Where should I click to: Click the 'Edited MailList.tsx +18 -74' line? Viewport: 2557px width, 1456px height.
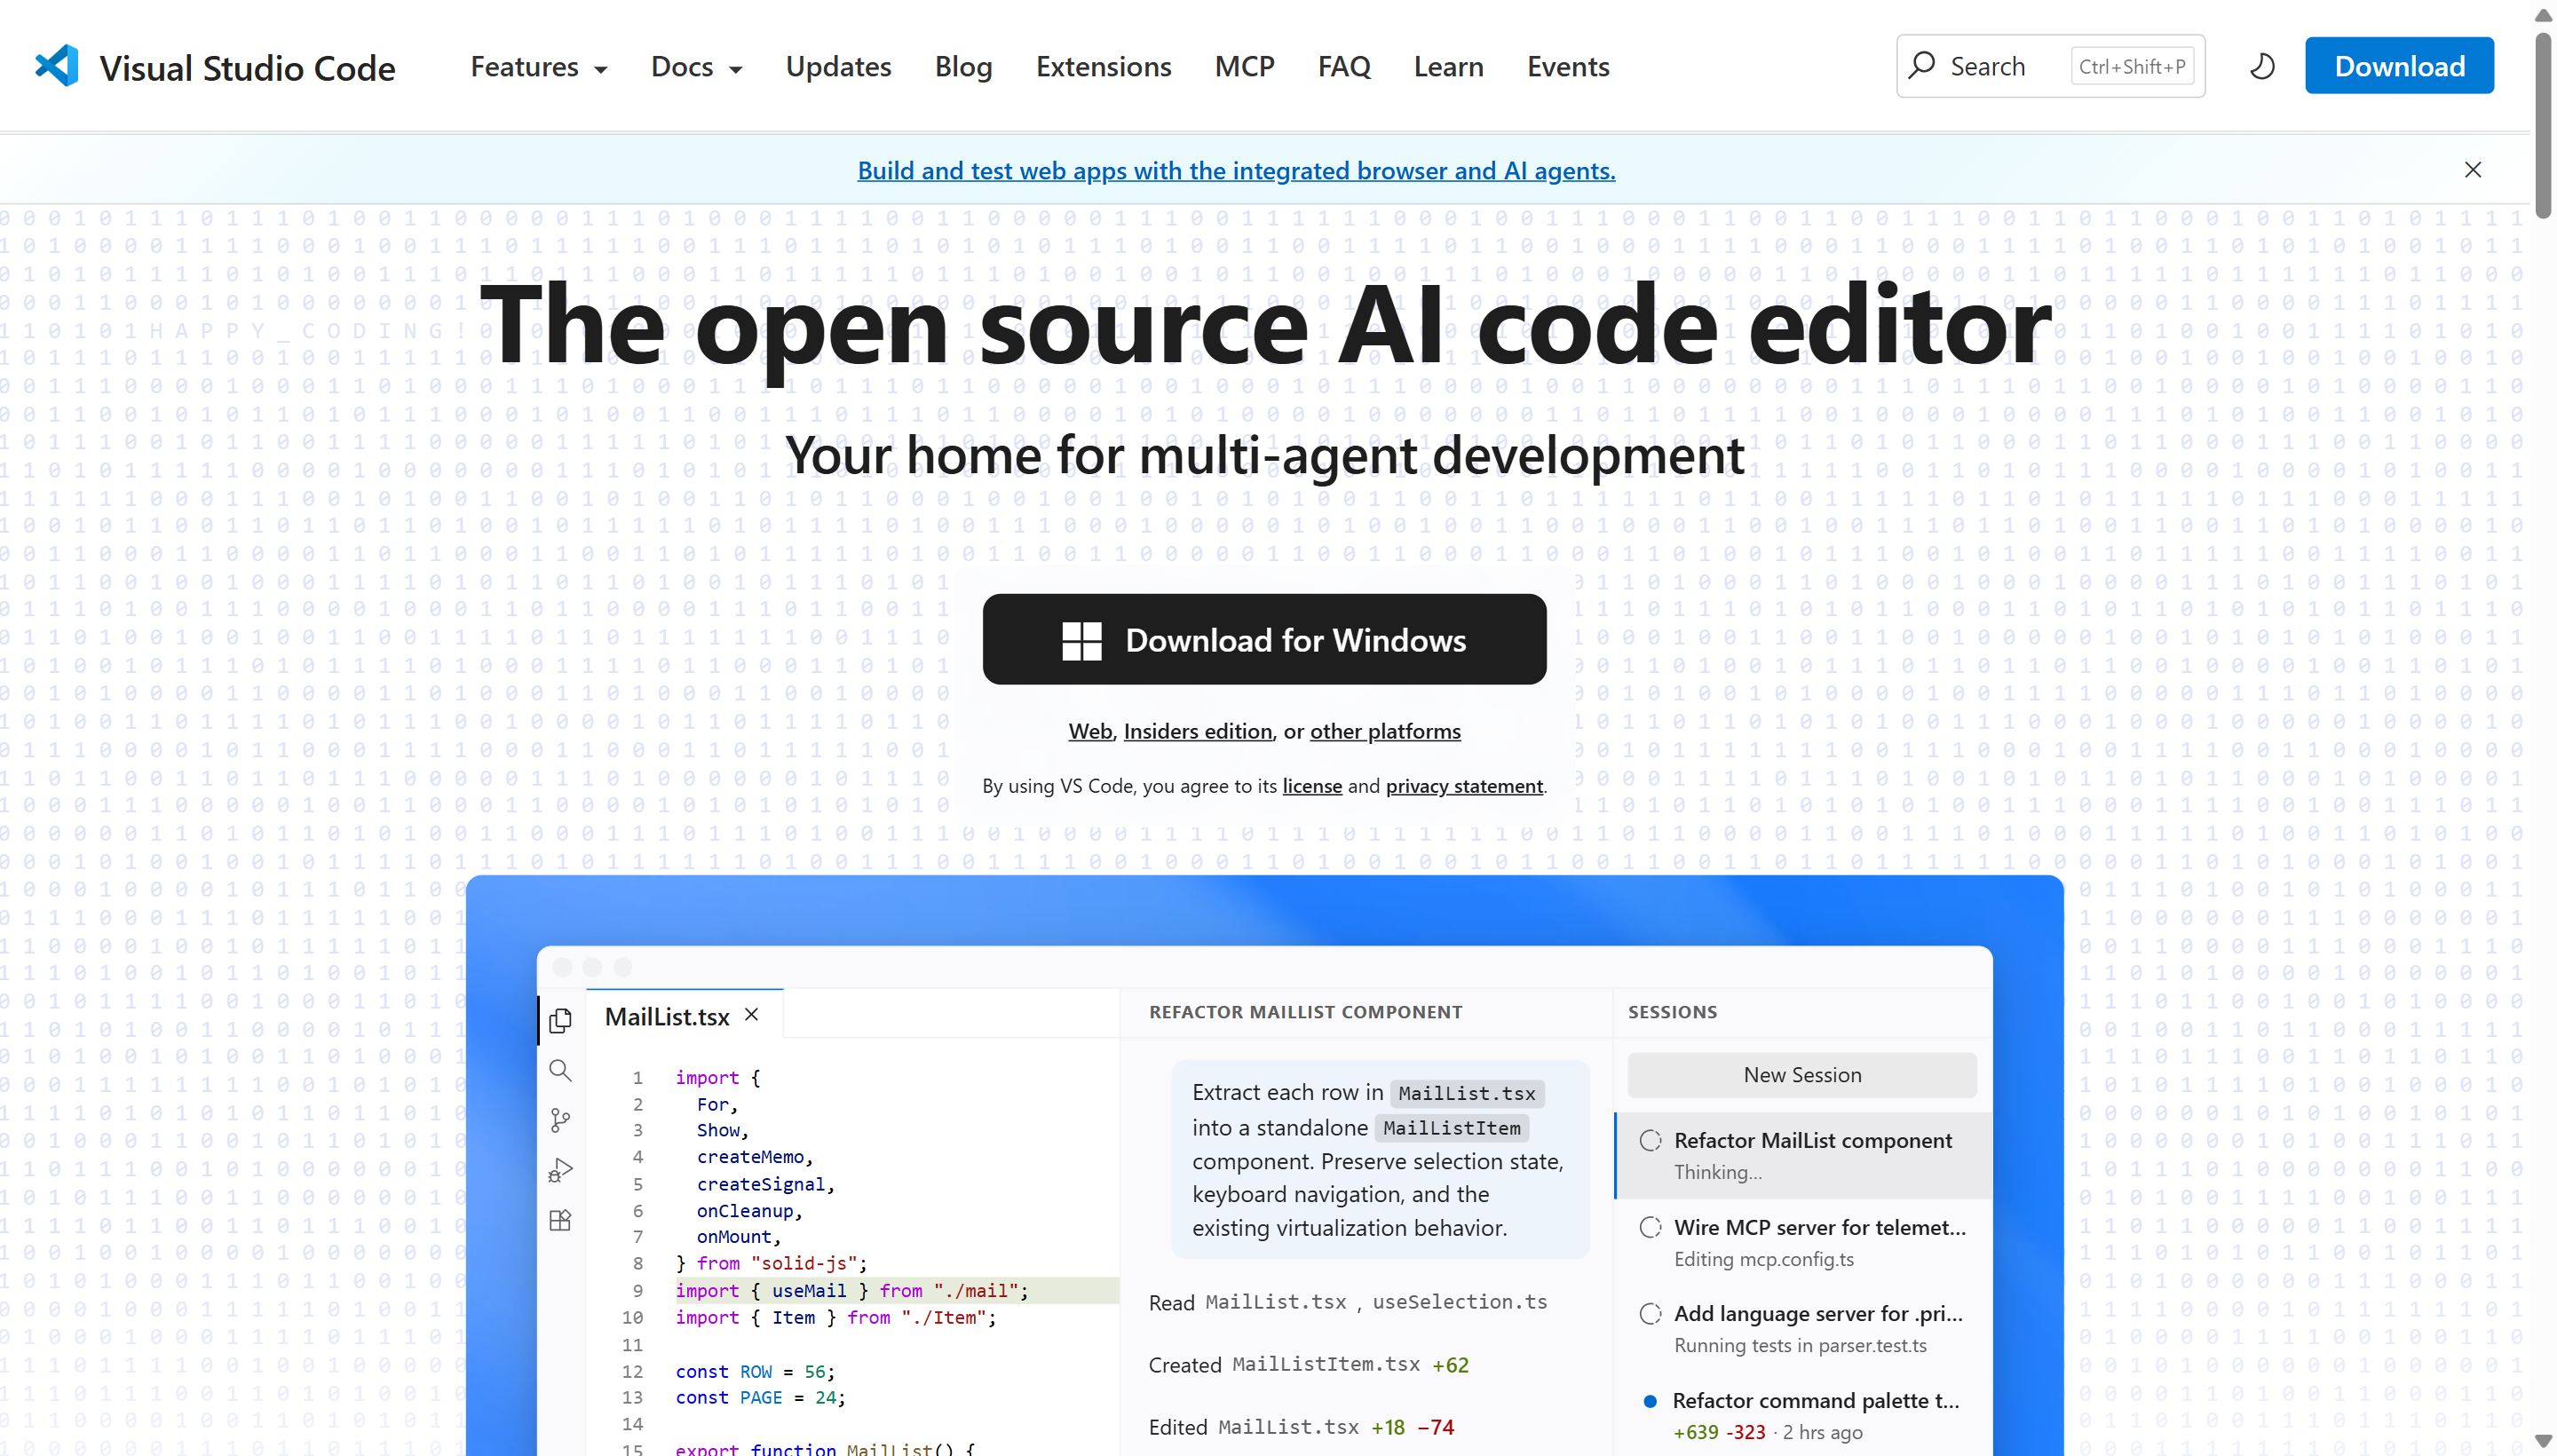(x=1301, y=1427)
